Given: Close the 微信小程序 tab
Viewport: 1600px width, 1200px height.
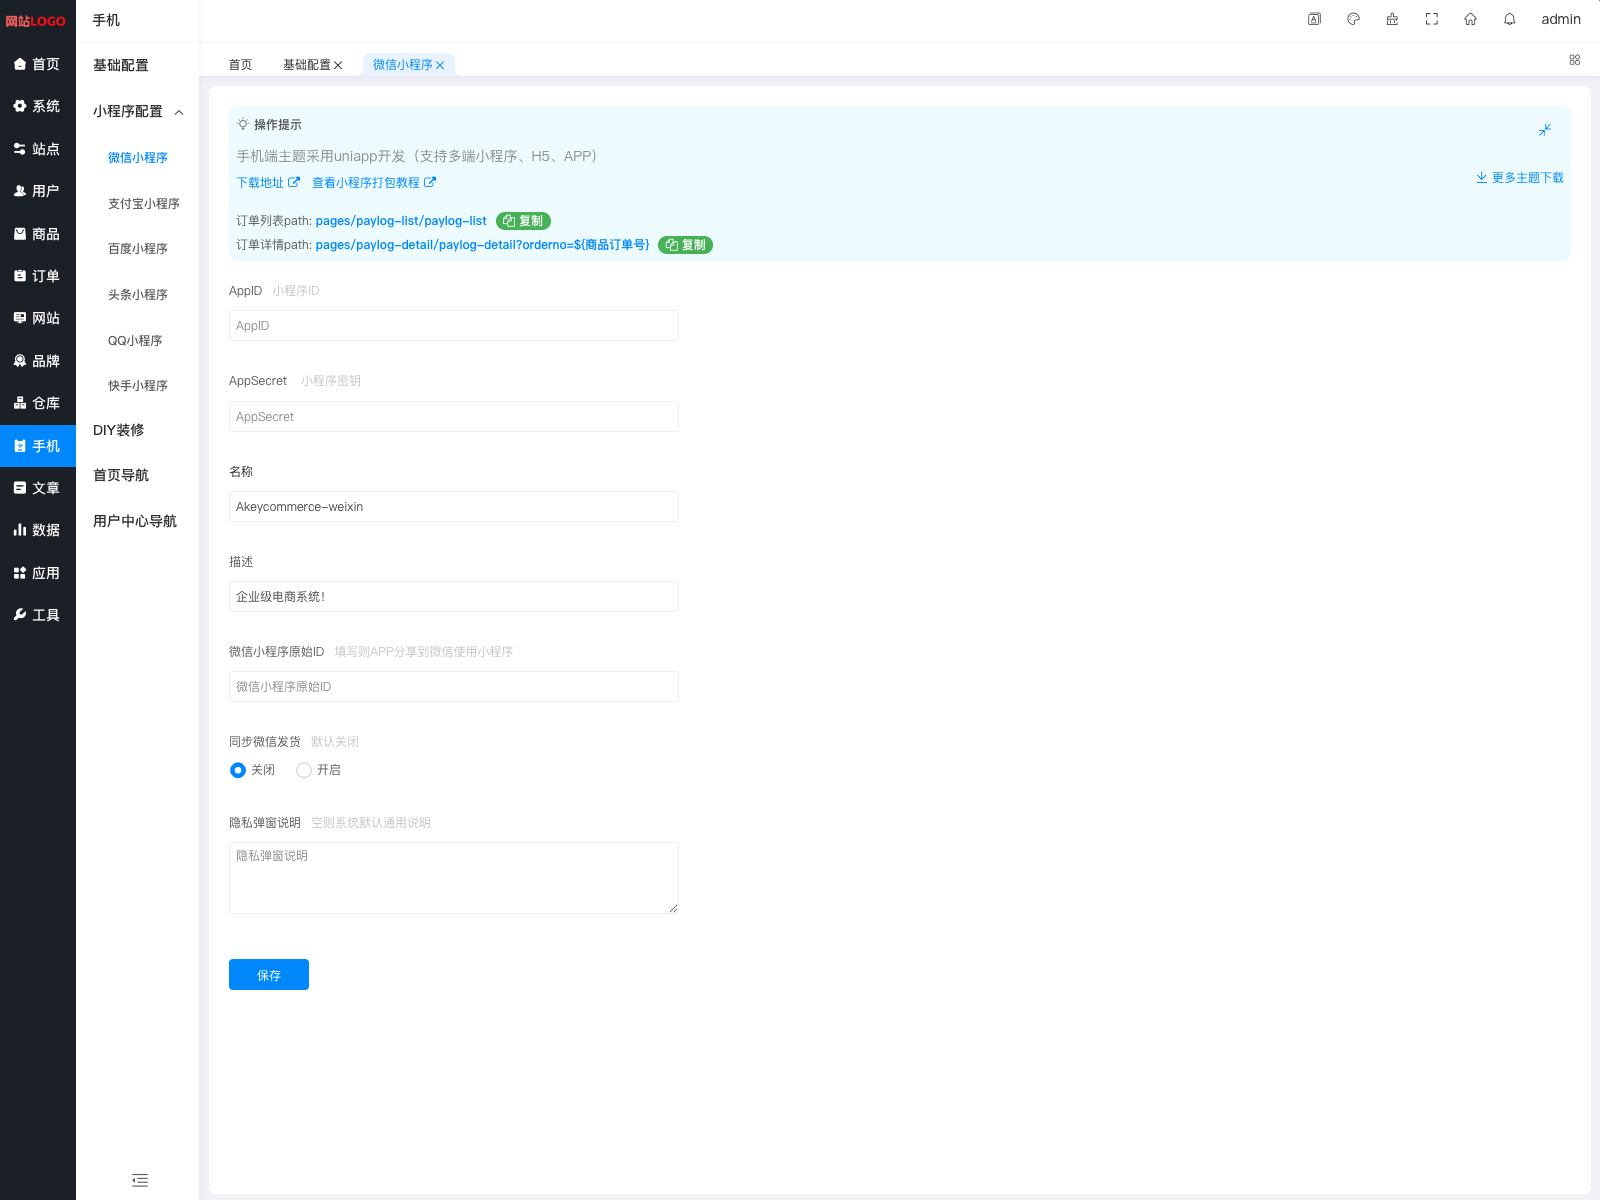Looking at the screenshot, I should 440,65.
